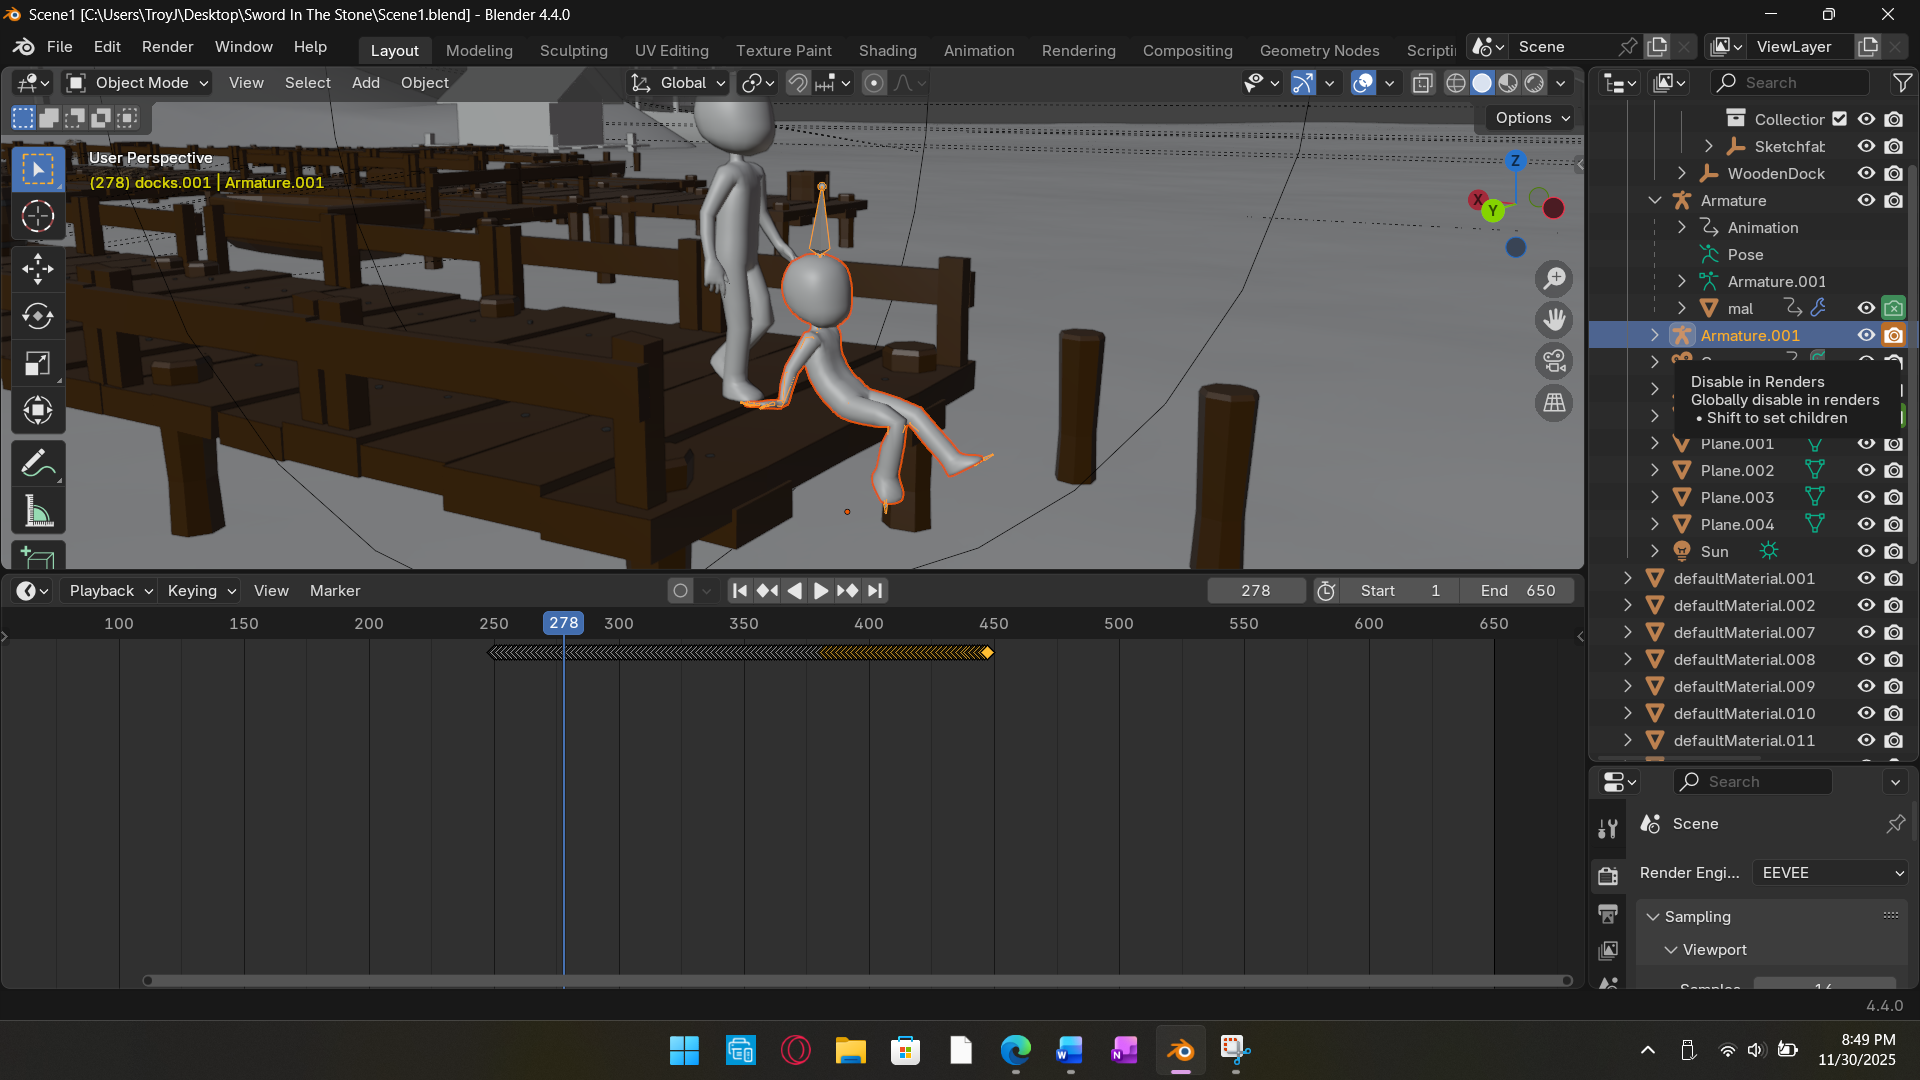Click the current frame 278 field
This screenshot has width=1920, height=1080.
[x=1256, y=591]
